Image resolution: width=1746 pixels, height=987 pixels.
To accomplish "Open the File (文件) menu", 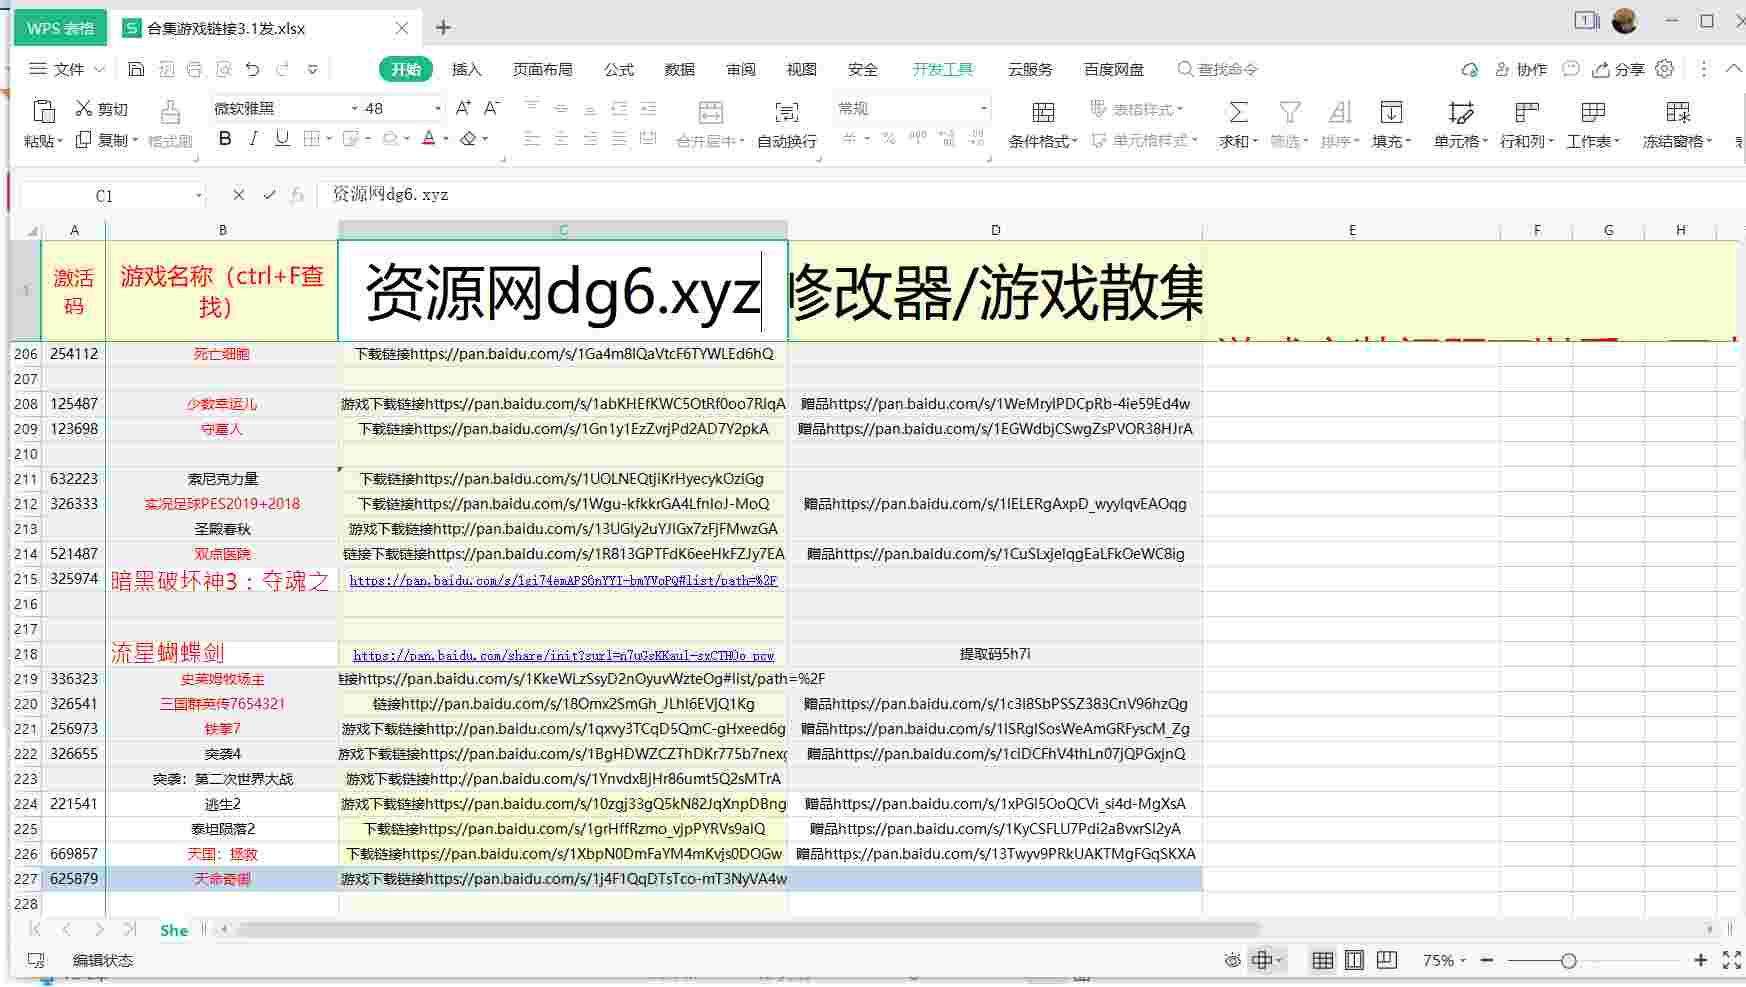I will coord(67,69).
